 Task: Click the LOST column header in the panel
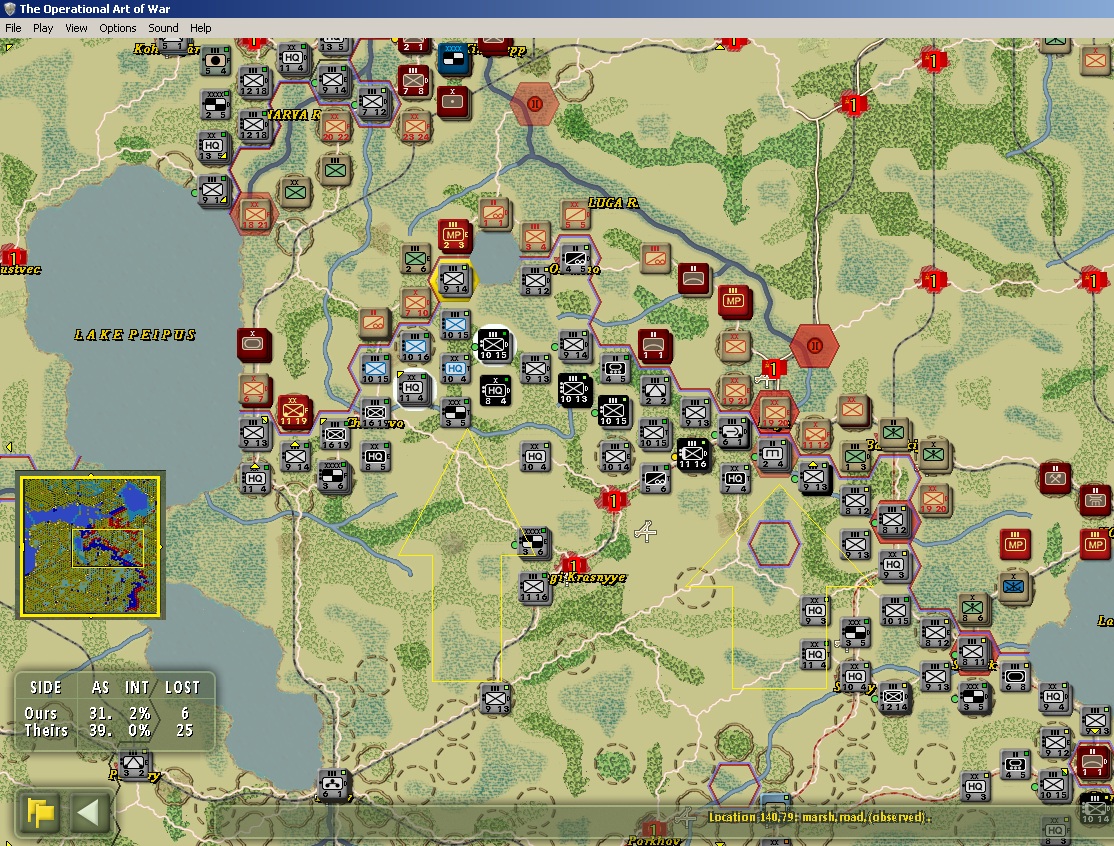click(x=182, y=687)
